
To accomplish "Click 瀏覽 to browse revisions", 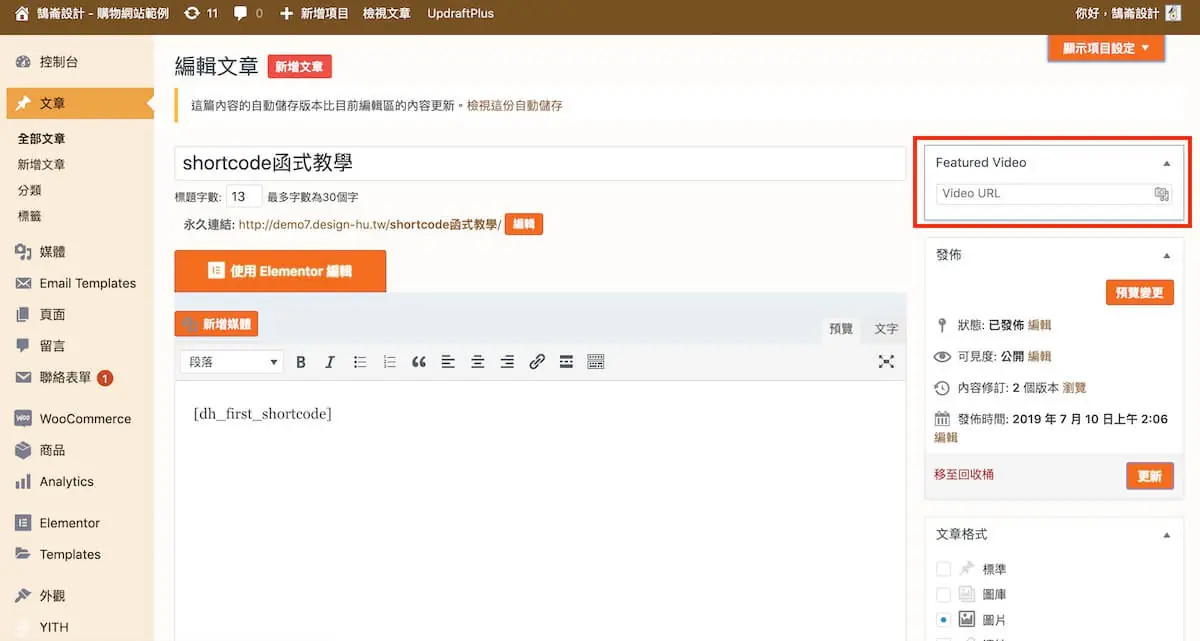I will click(x=1075, y=388).
